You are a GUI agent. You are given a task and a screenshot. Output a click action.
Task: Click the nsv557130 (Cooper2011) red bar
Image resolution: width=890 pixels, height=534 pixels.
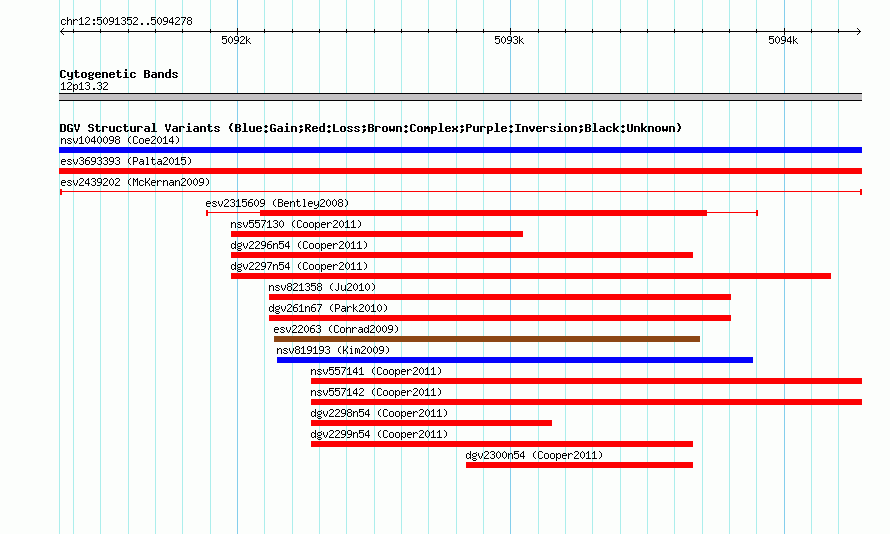[377, 234]
